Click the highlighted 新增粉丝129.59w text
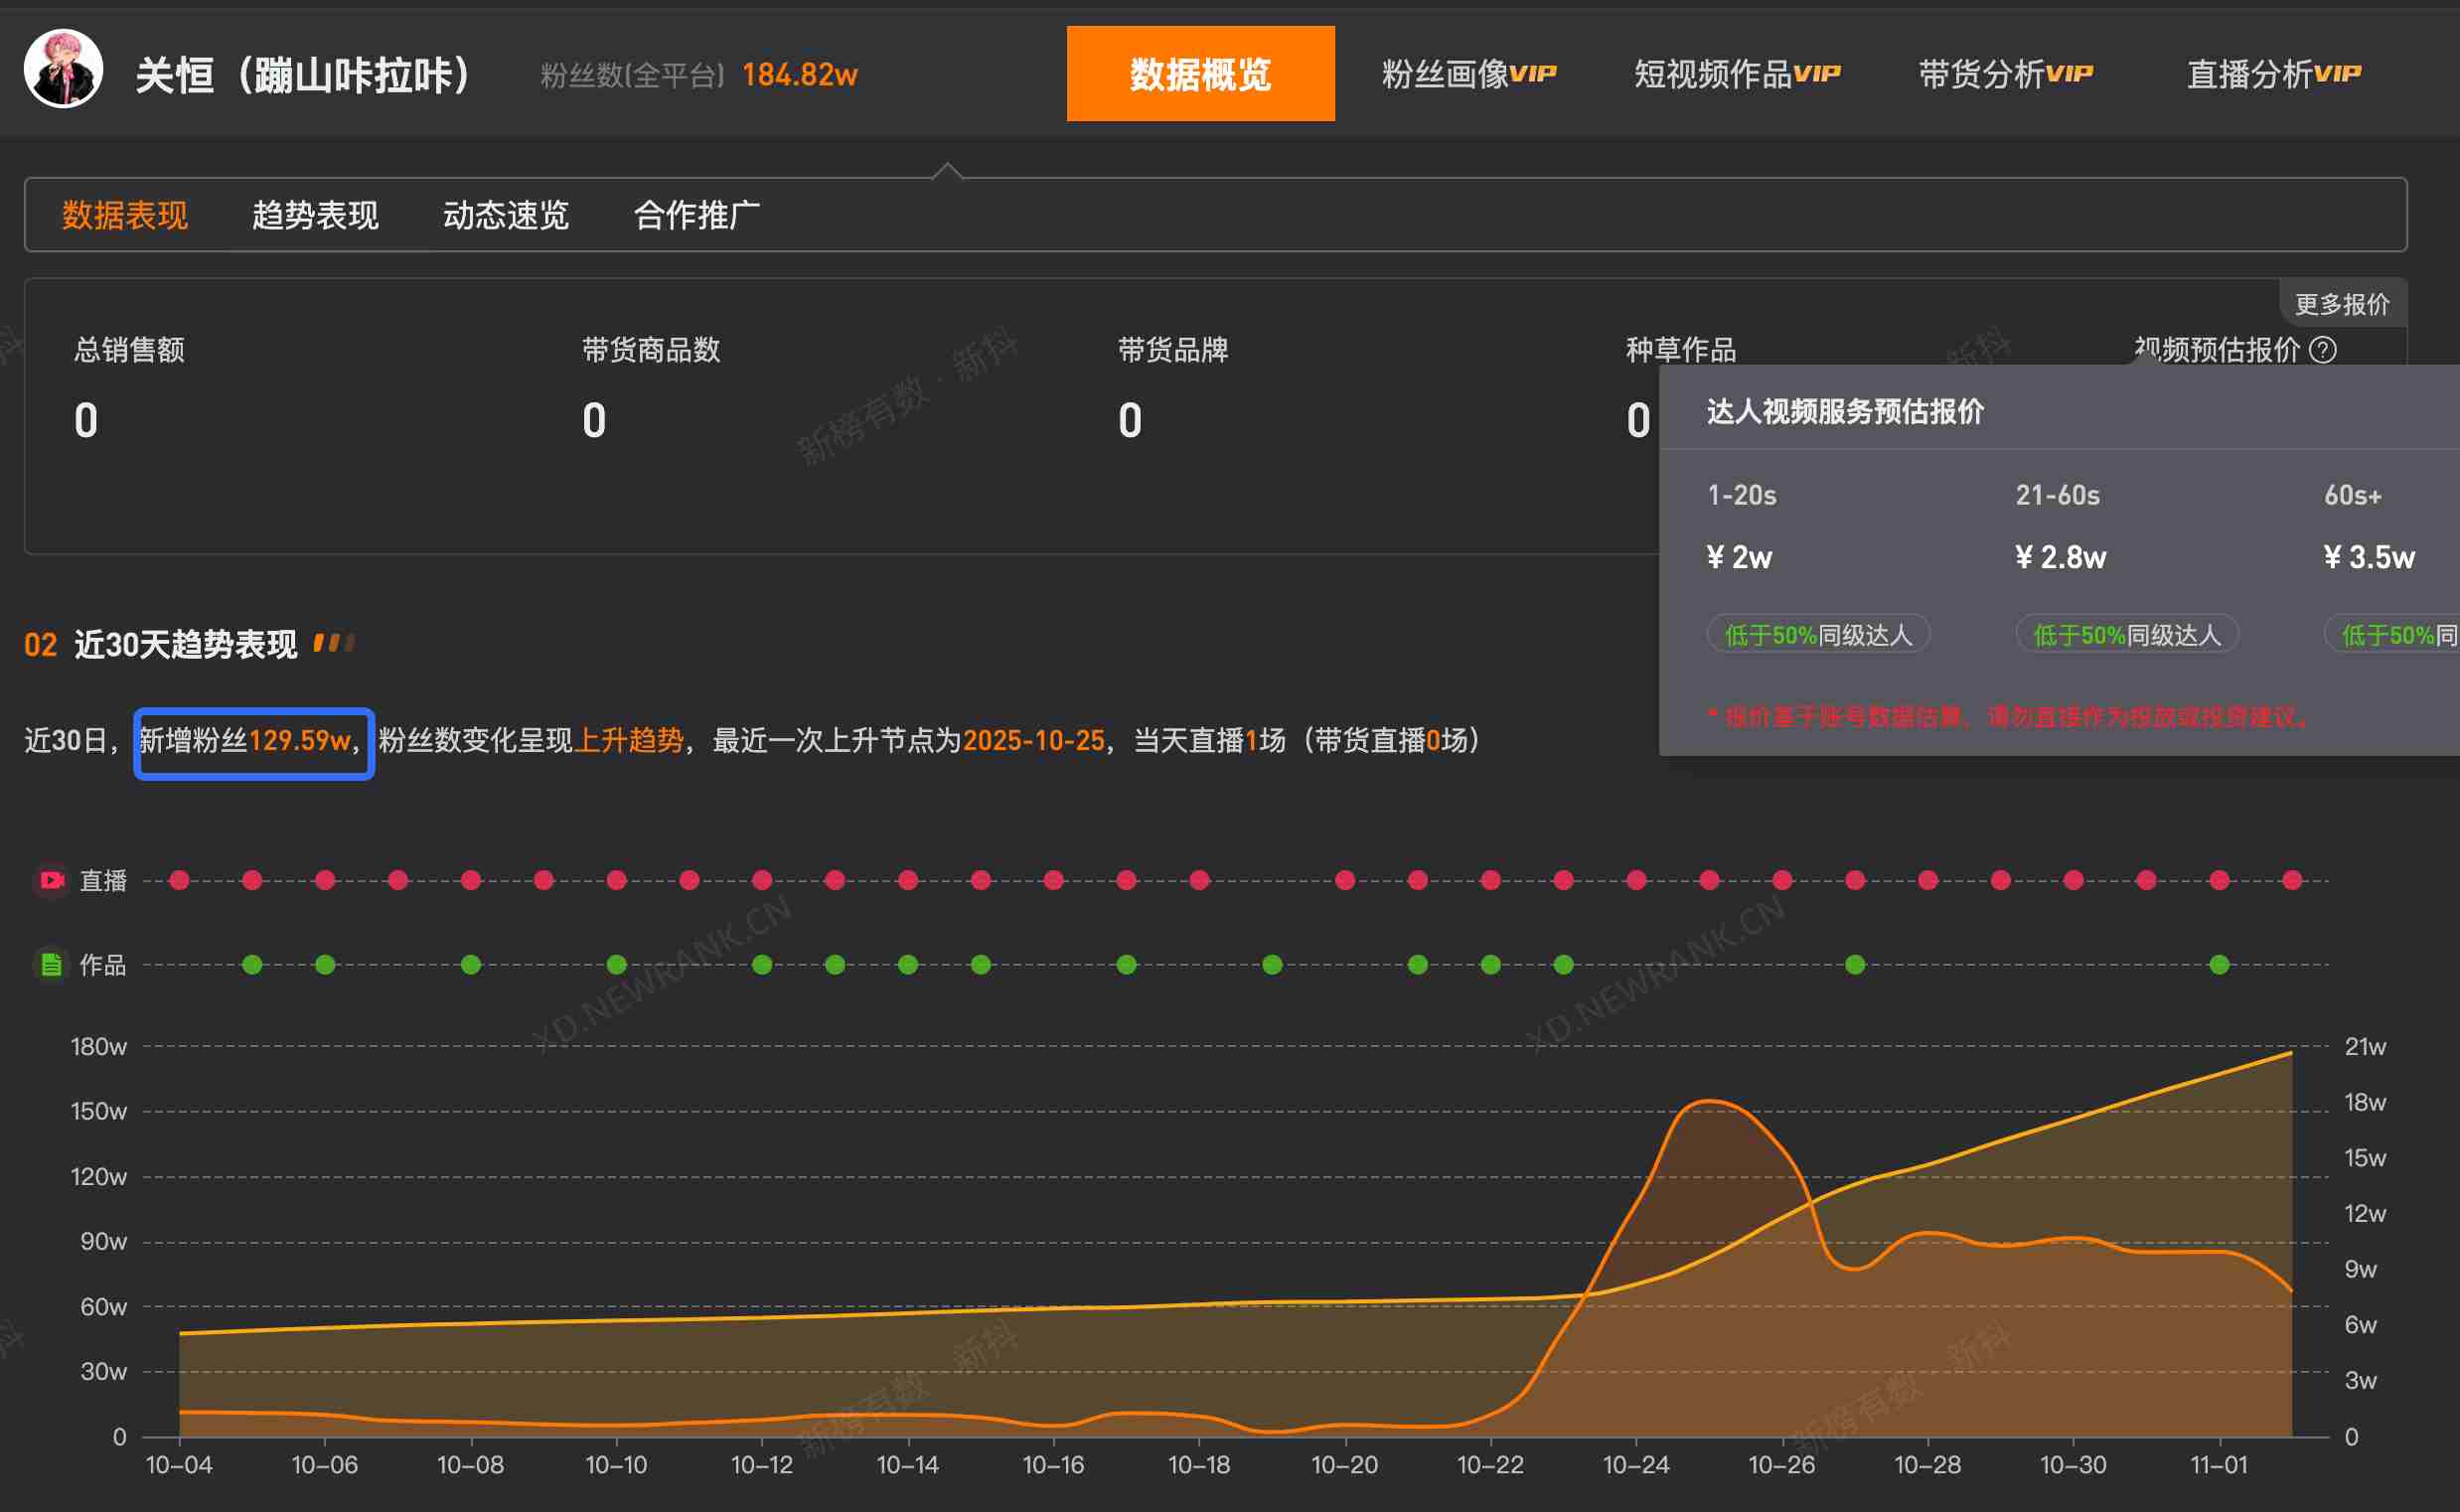Viewport: 2460px width, 1512px height. coord(253,741)
